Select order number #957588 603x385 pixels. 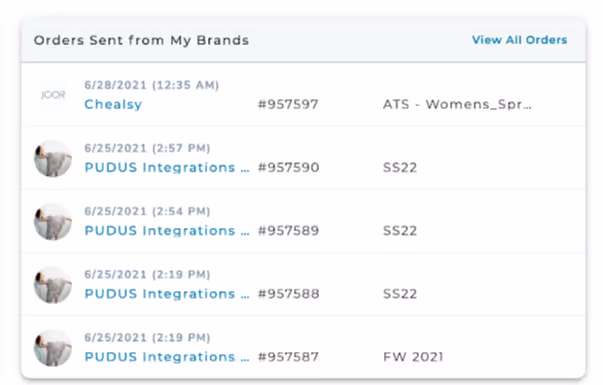click(288, 293)
